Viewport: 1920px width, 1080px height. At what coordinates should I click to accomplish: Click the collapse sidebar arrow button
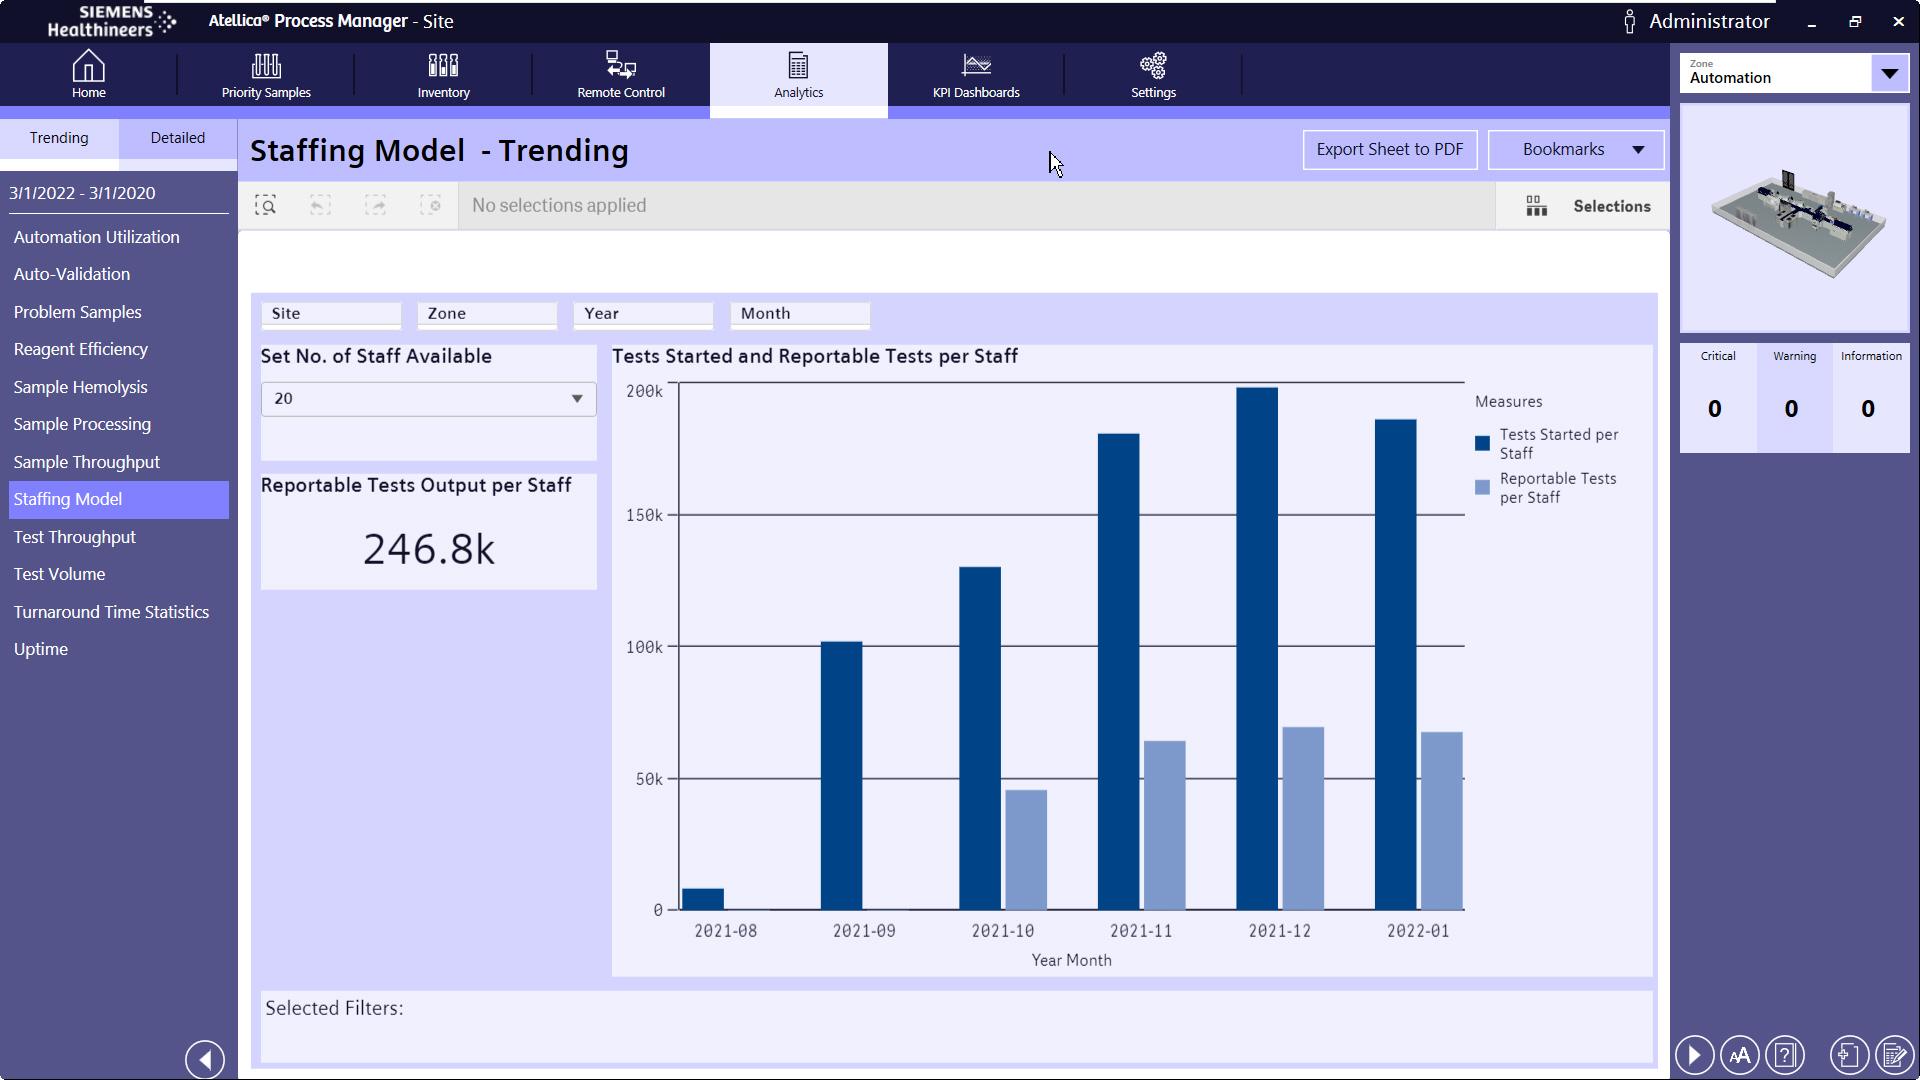205,1059
